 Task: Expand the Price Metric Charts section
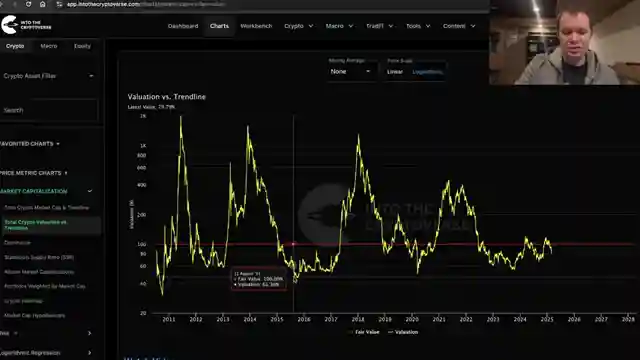(33, 173)
